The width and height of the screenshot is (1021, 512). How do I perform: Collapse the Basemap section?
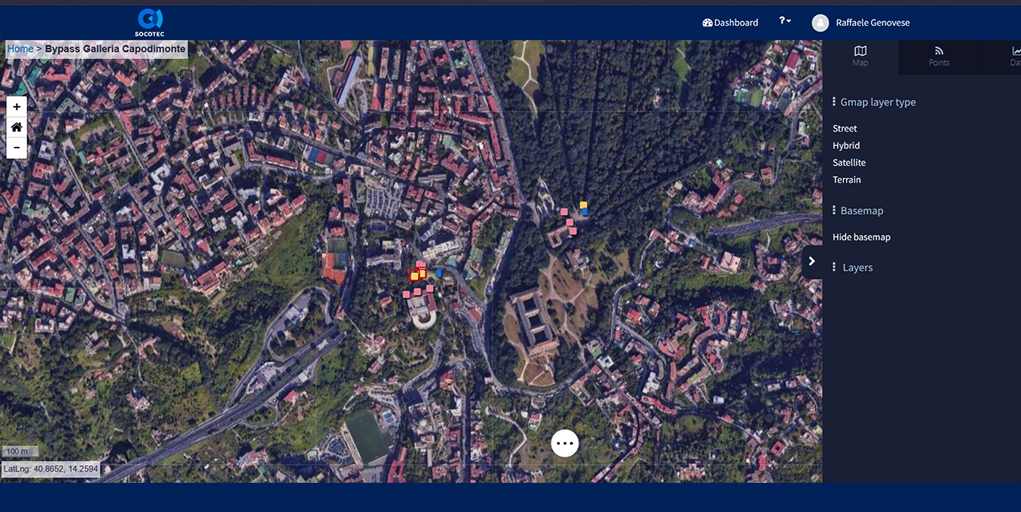(x=861, y=211)
